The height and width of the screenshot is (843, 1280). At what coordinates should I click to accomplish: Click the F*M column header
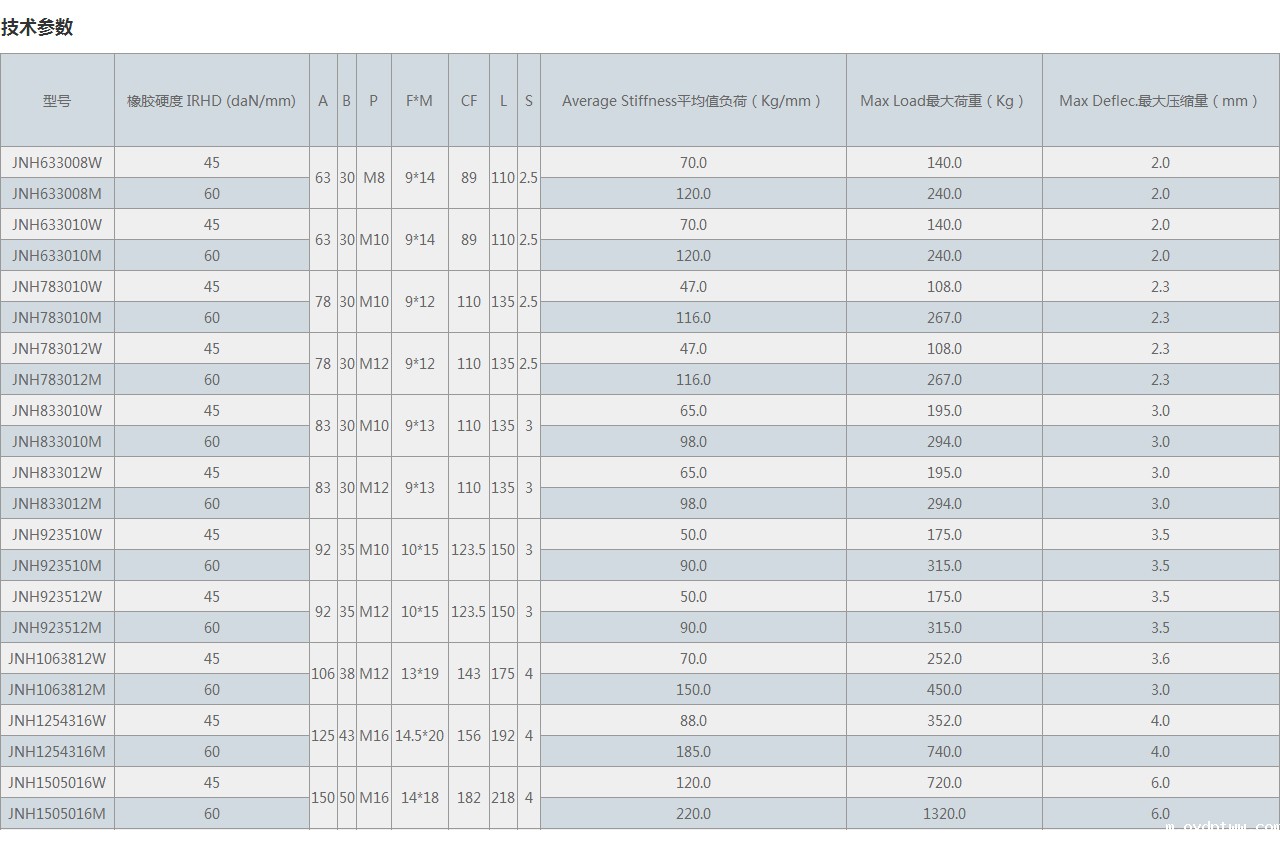(x=419, y=101)
